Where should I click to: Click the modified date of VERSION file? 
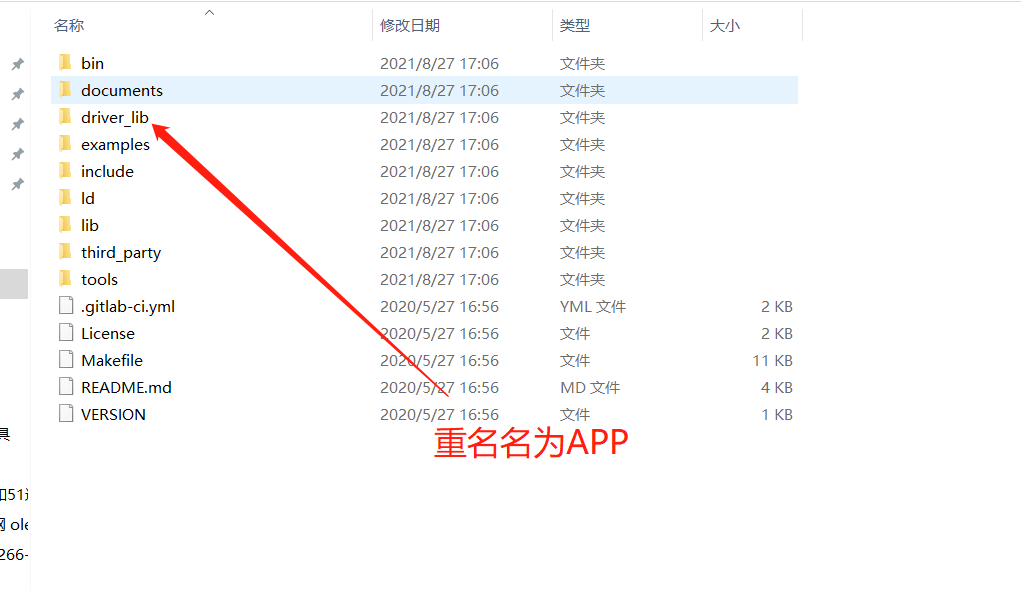(440, 415)
